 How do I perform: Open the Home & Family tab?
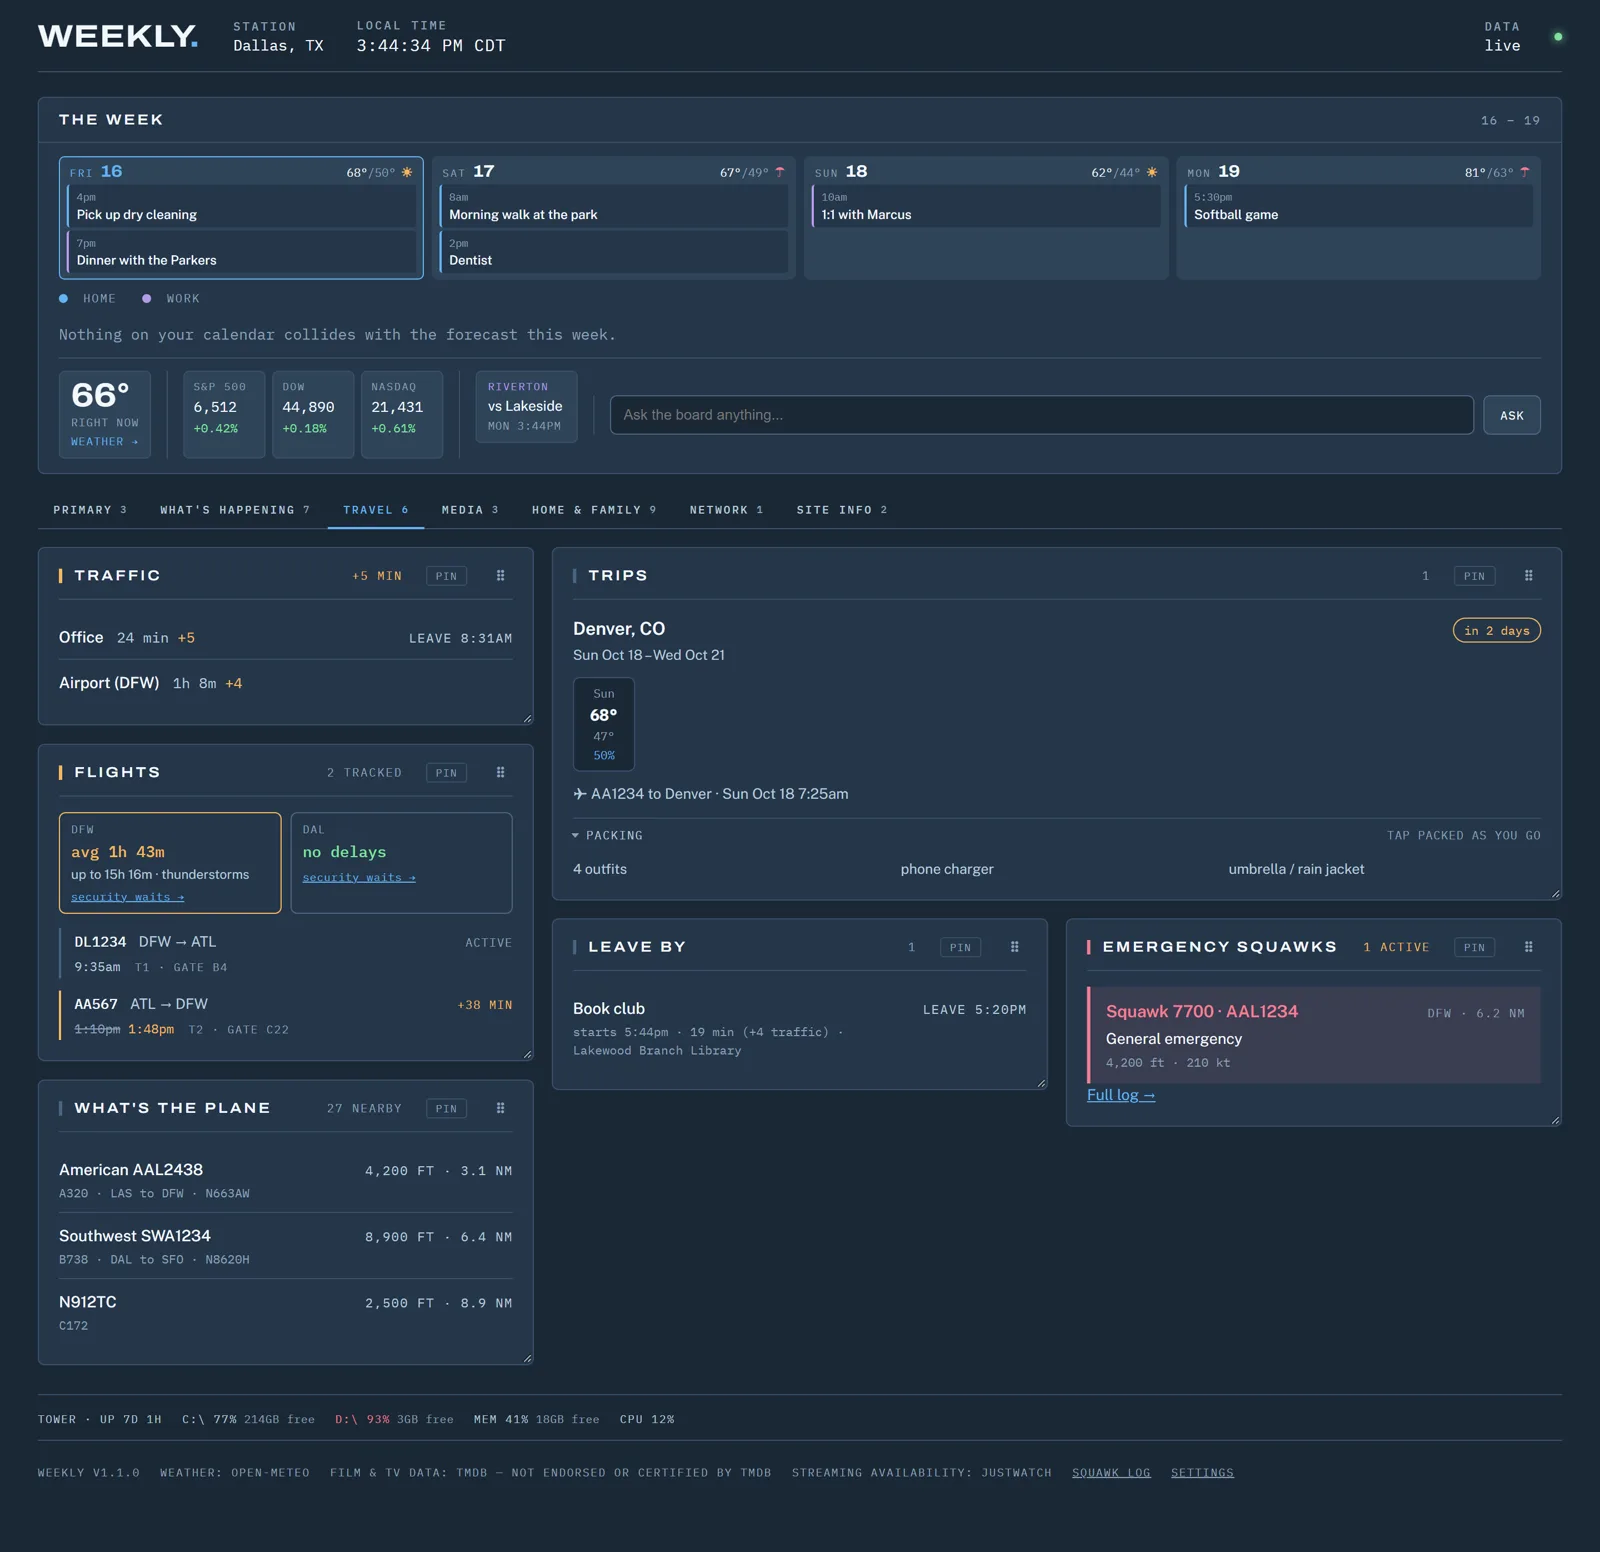coord(594,510)
